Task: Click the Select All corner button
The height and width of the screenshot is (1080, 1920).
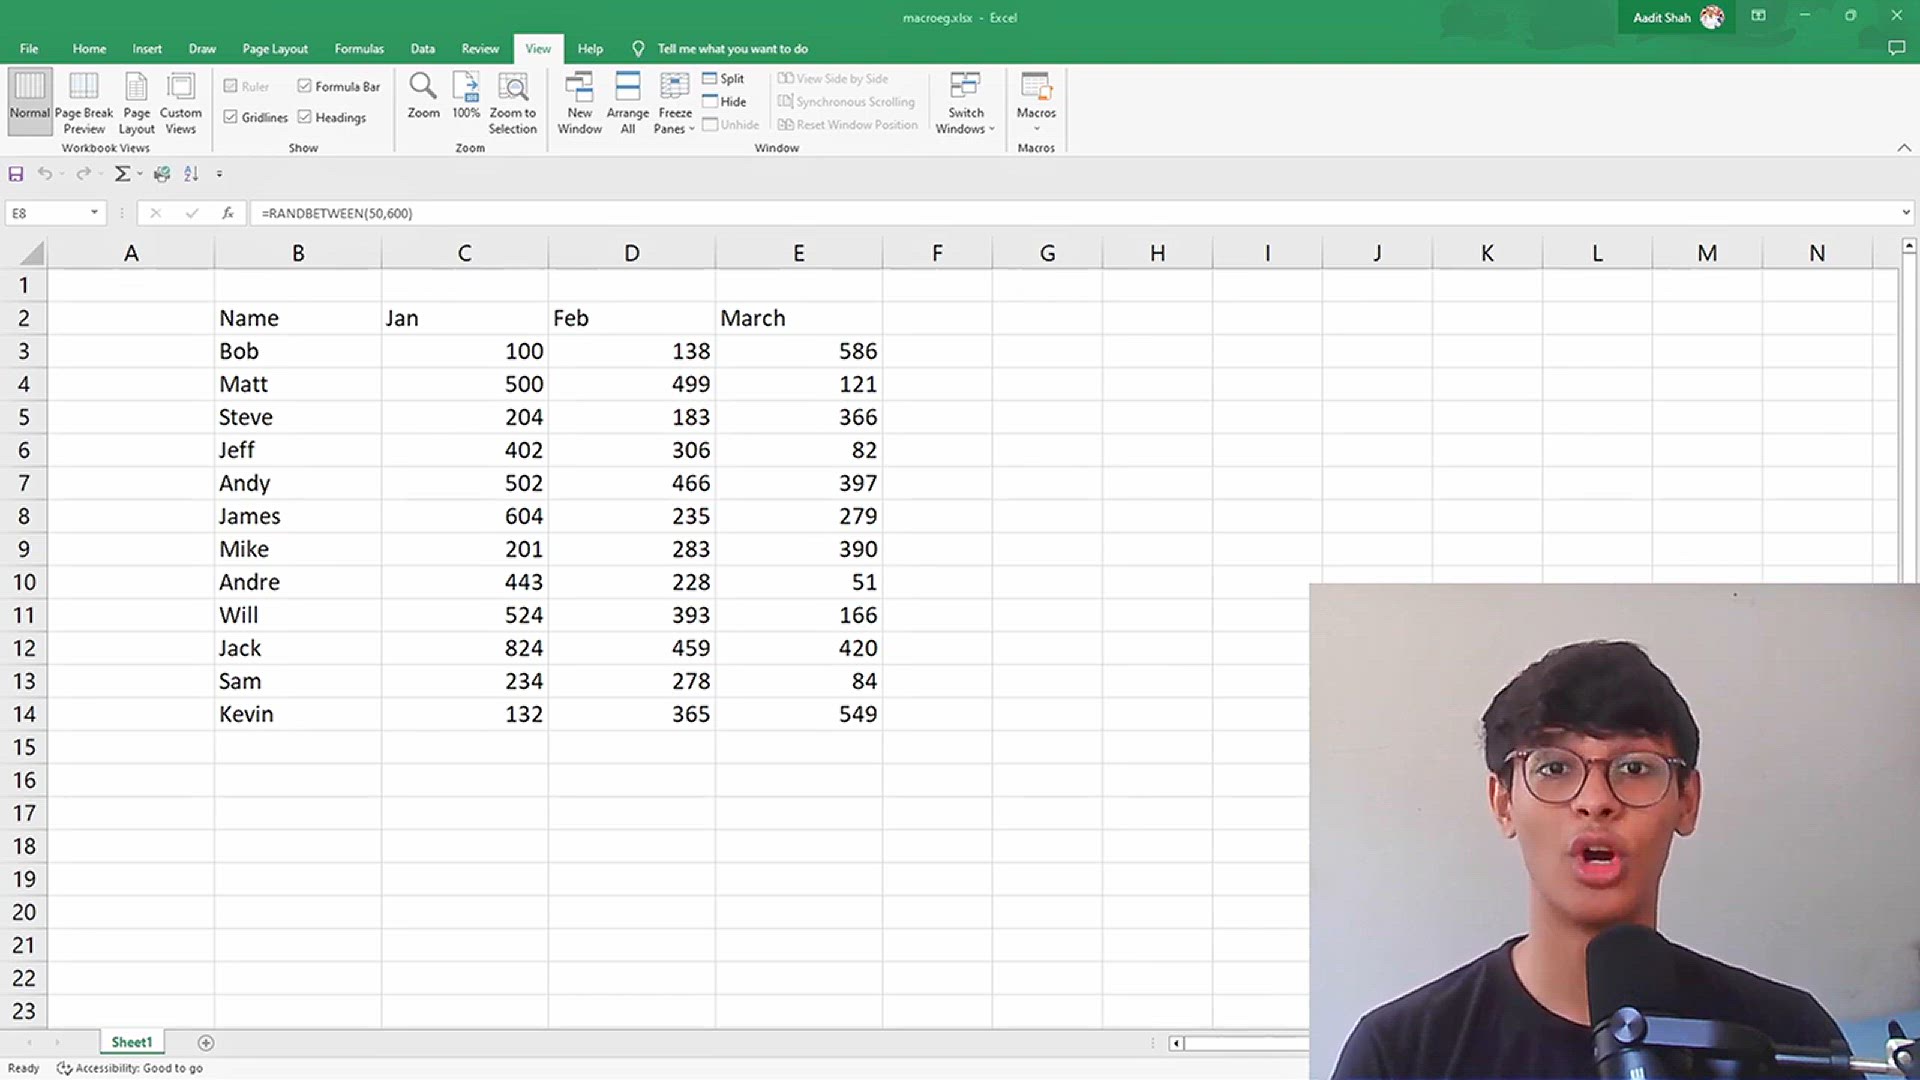Action: click(x=31, y=252)
